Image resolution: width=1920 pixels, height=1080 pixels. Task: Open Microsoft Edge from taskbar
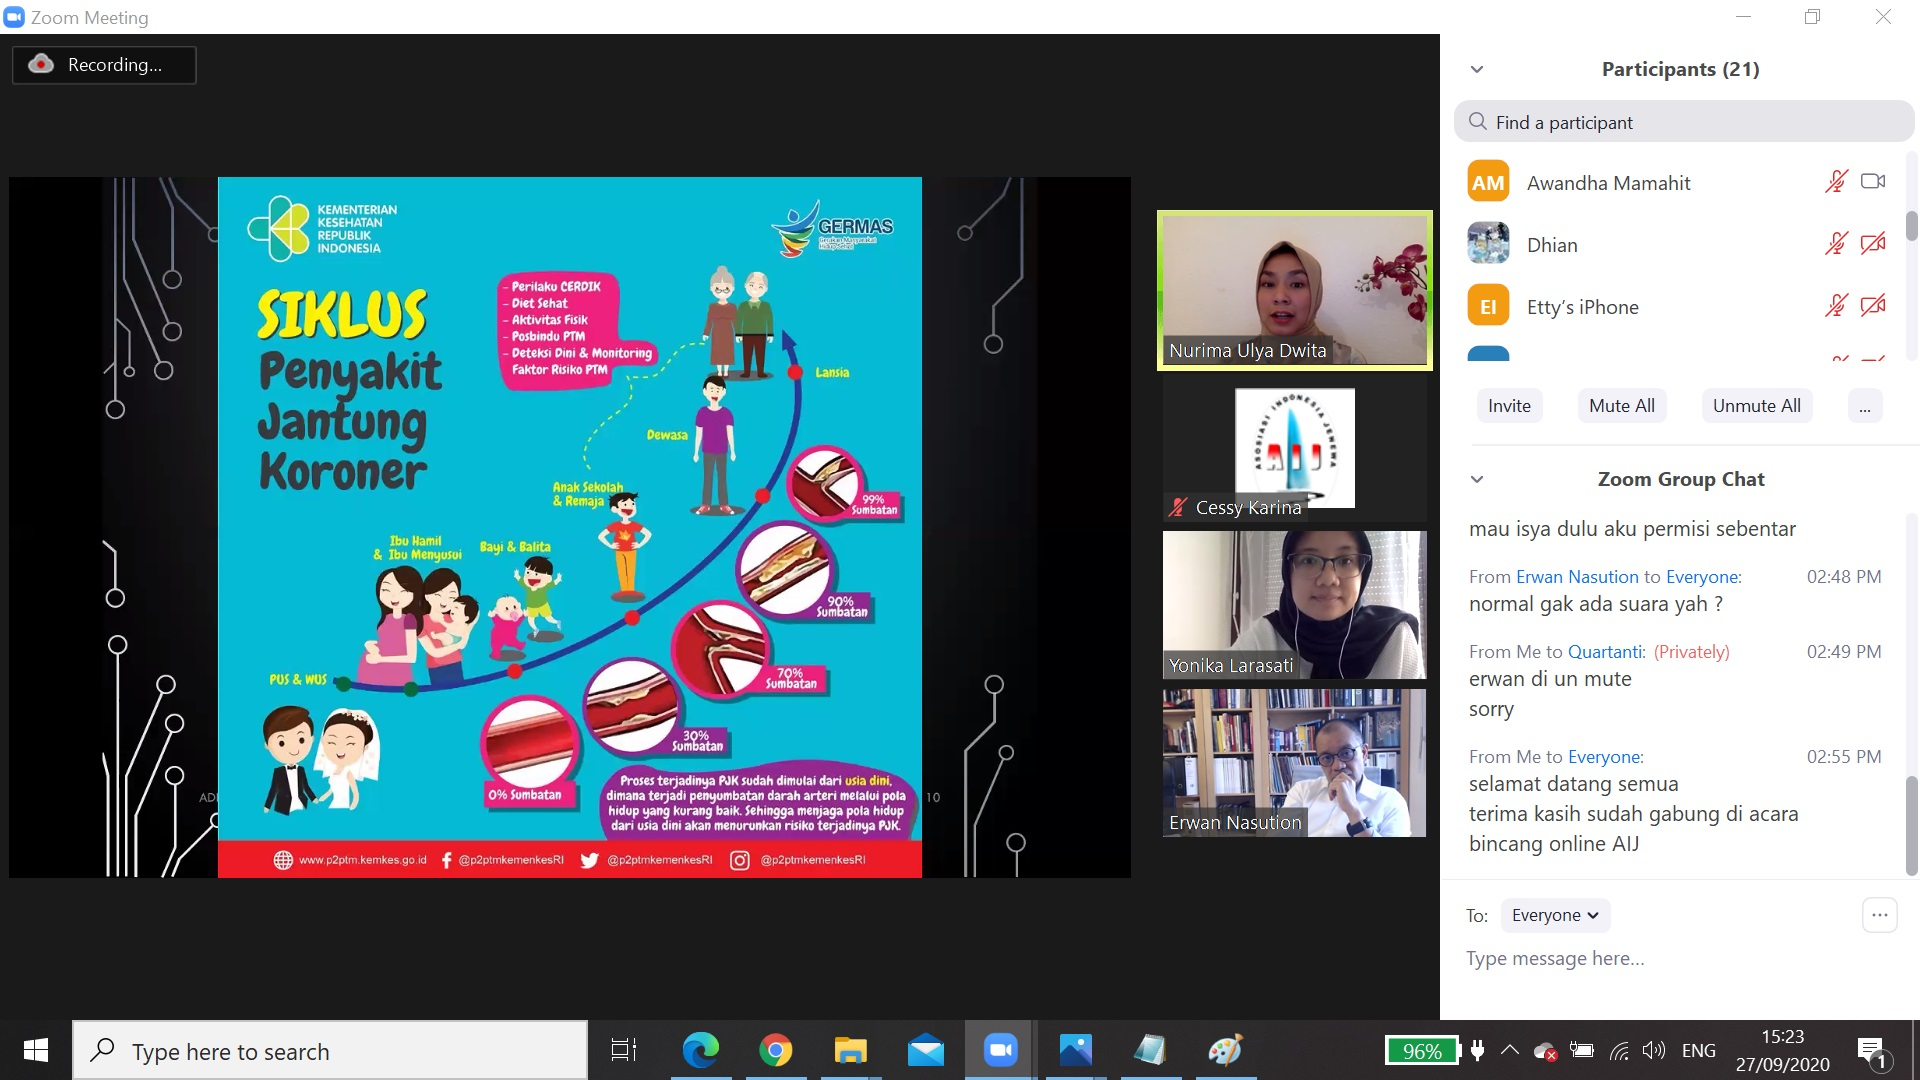pyautogui.click(x=700, y=1050)
